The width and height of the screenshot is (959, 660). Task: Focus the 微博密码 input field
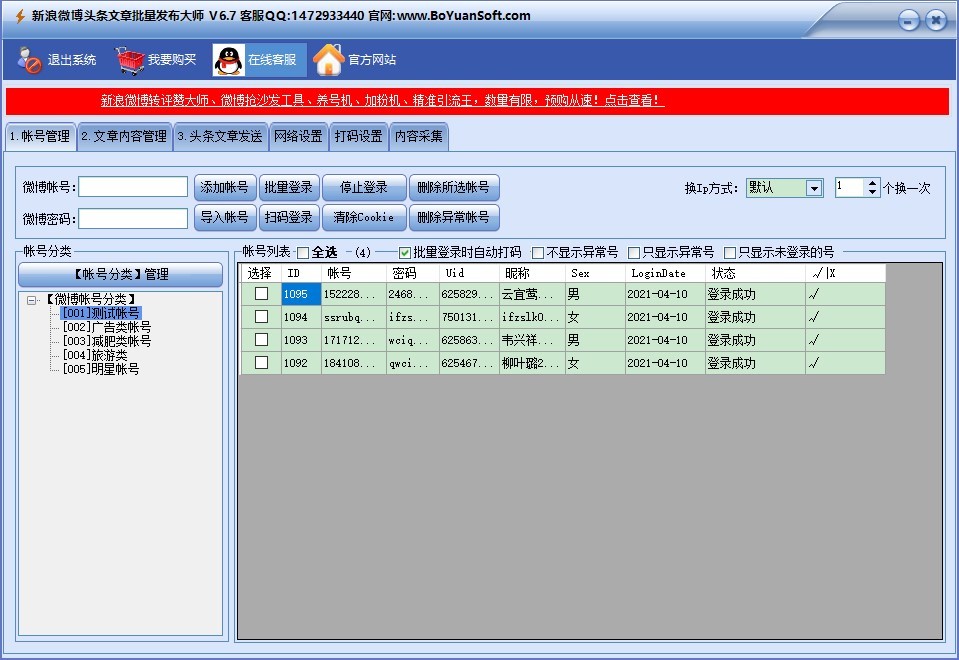click(x=133, y=218)
